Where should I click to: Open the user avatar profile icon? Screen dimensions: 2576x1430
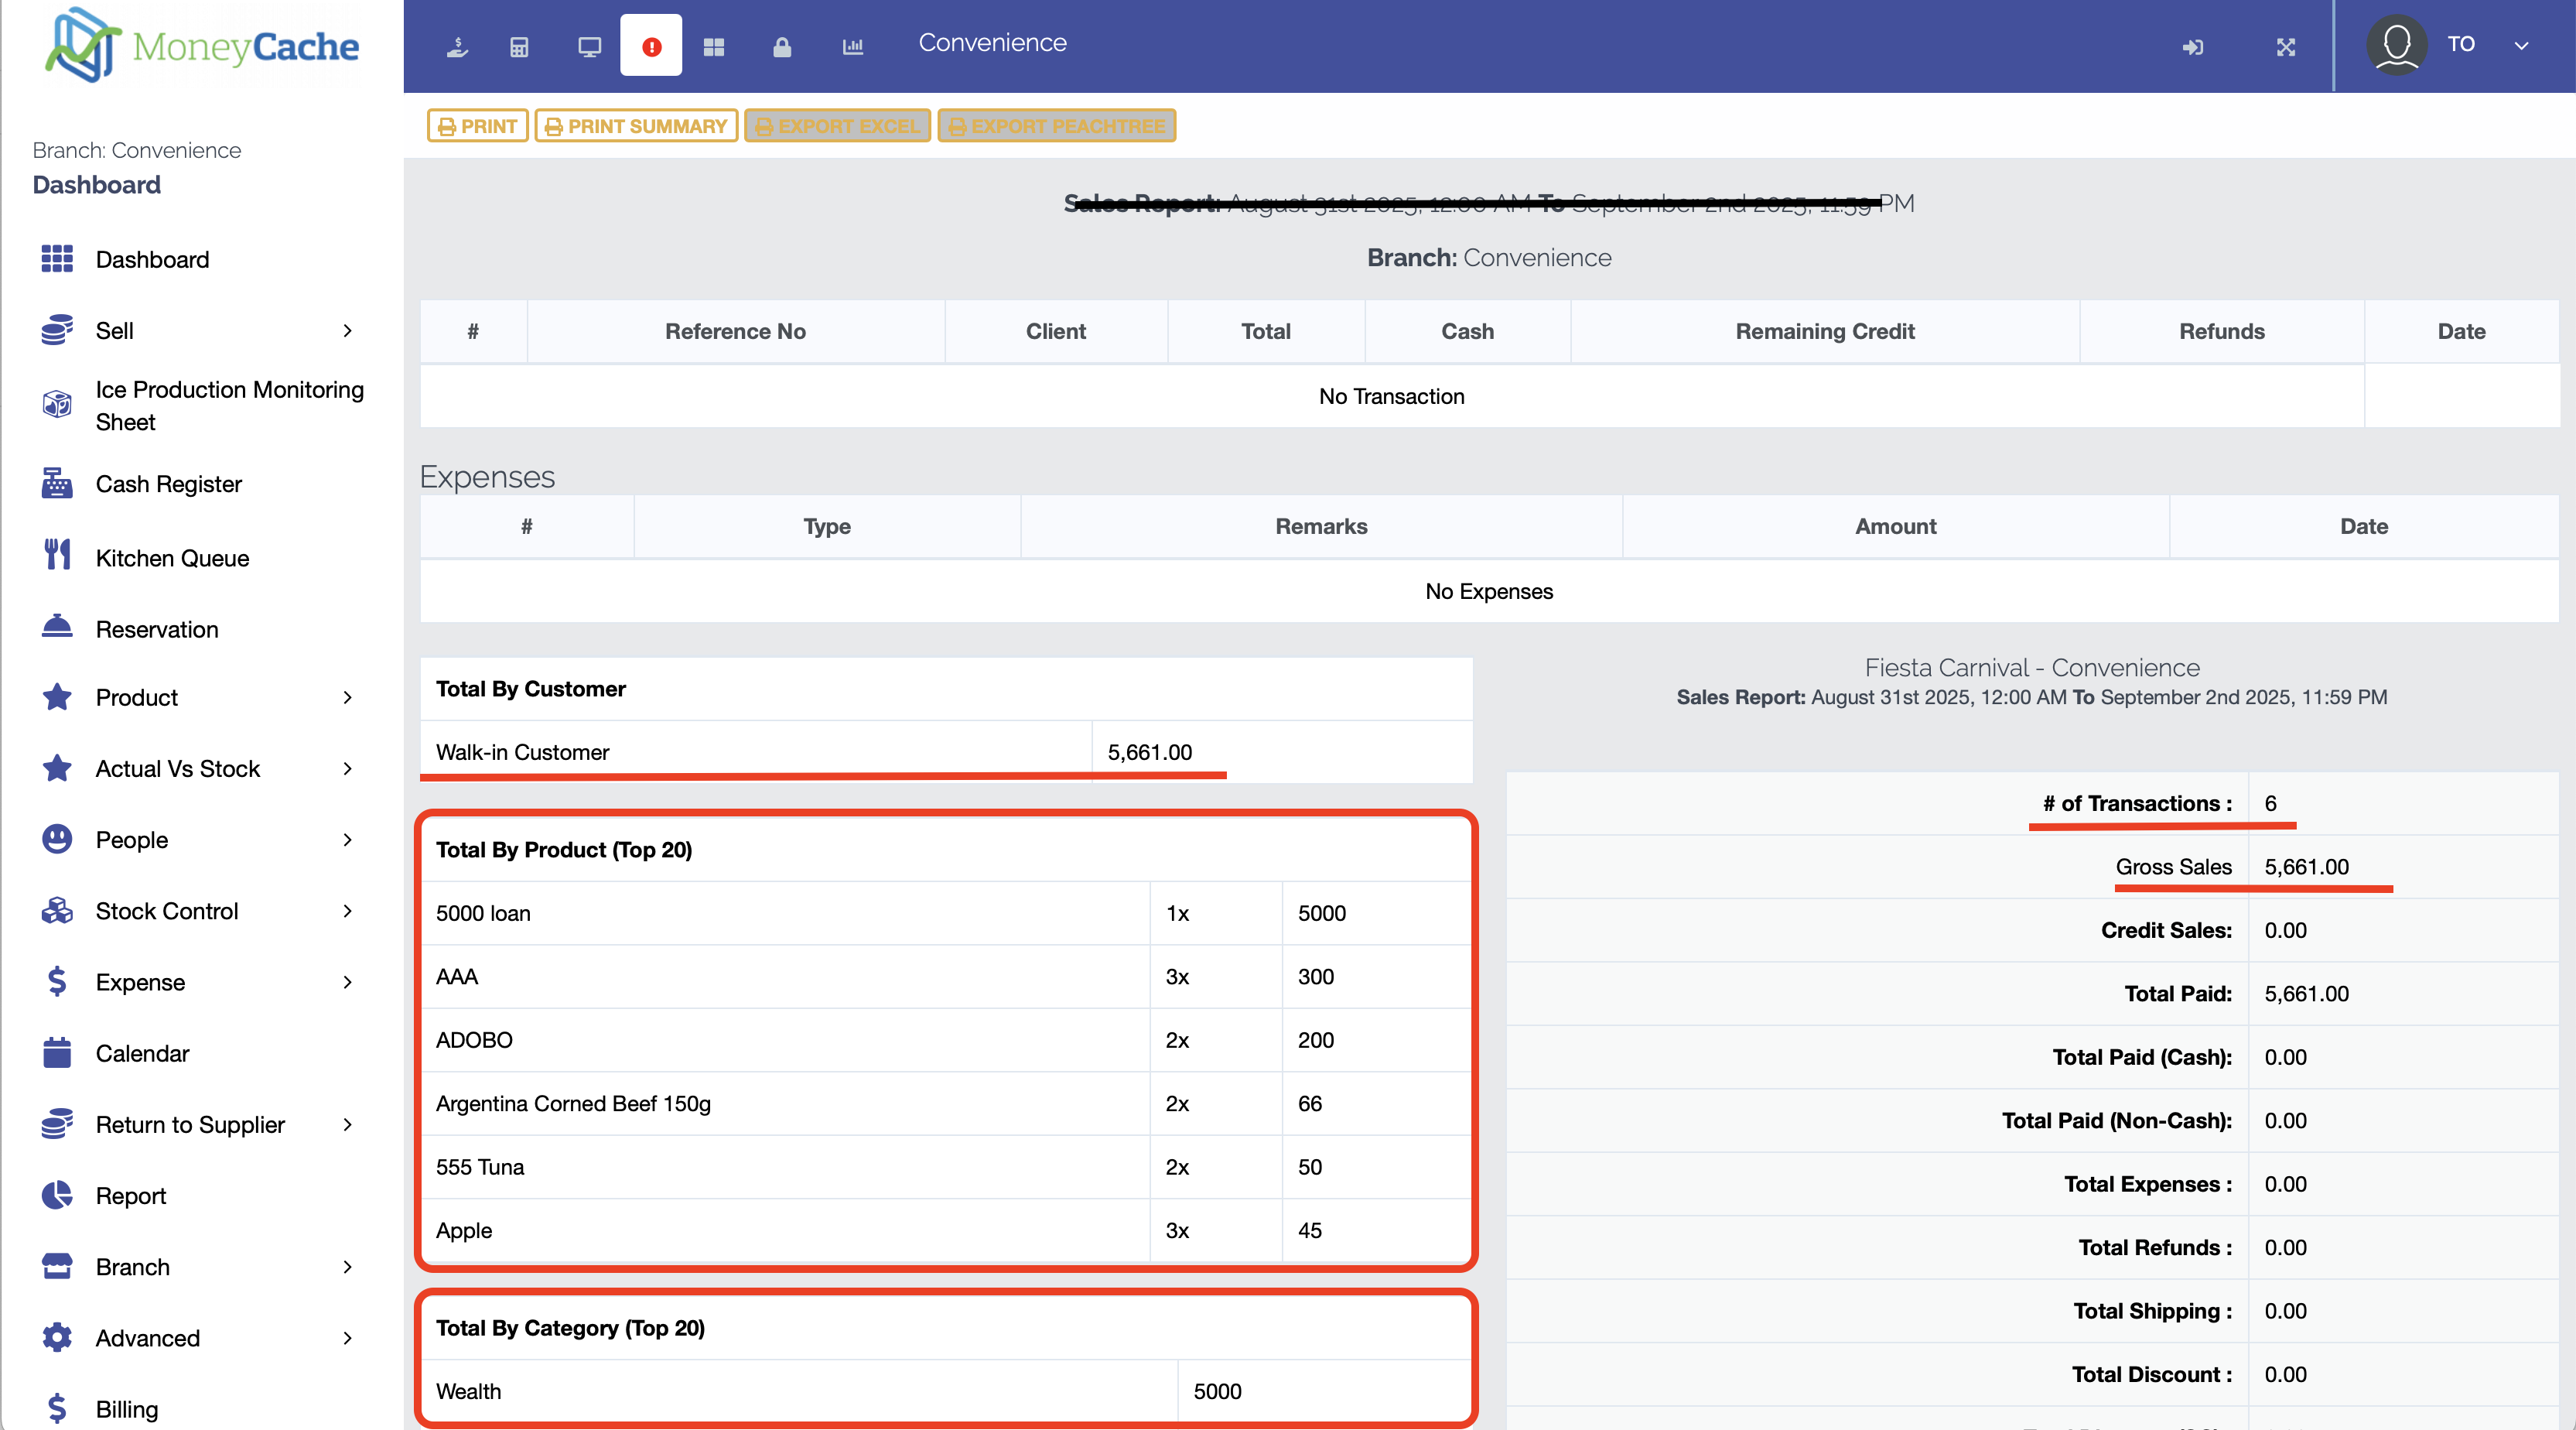[2396, 44]
